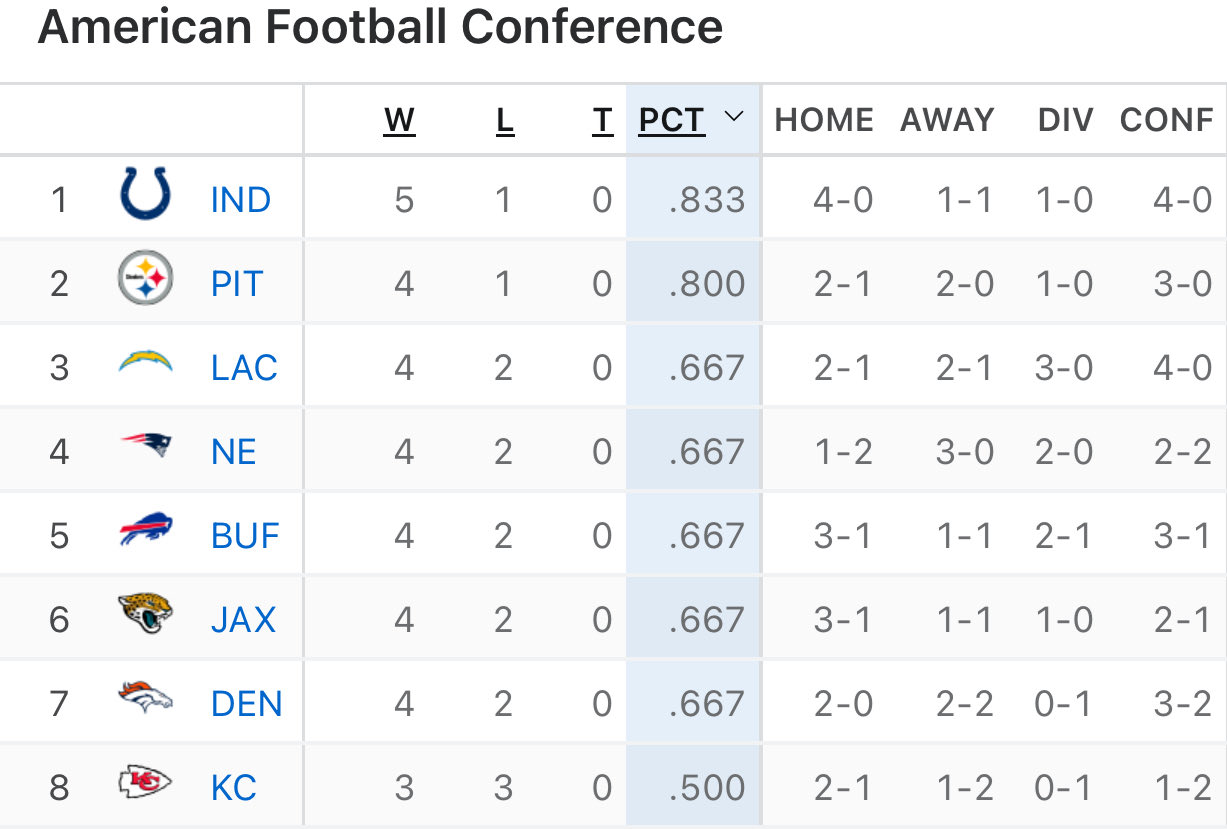Image resolution: width=1227 pixels, height=829 pixels.
Task: Open the JAX team link
Action: coord(243,620)
